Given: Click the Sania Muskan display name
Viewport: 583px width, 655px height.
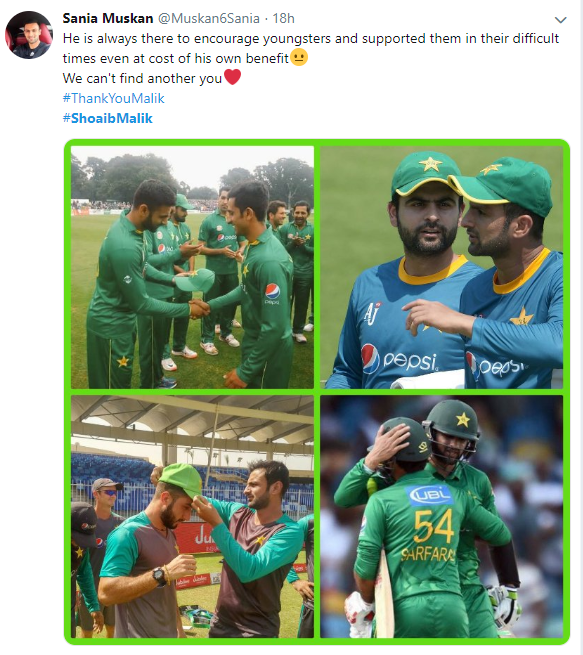Looking at the screenshot, I should click(108, 18).
